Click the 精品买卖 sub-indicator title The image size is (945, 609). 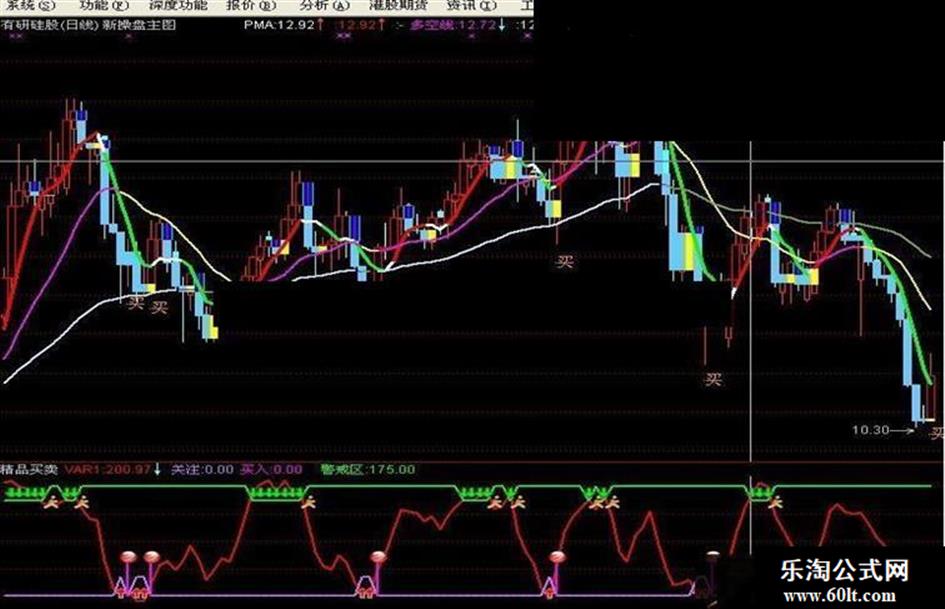click(x=29, y=469)
